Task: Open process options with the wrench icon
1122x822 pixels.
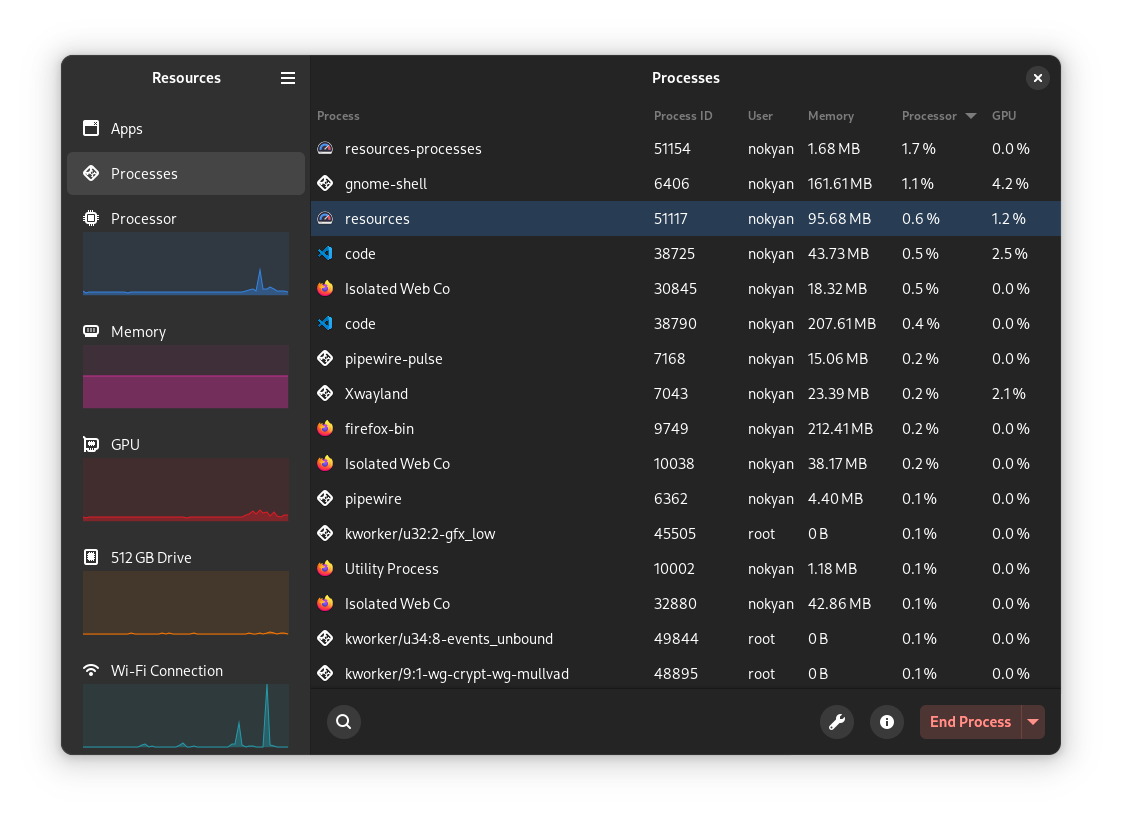Action: coord(837,721)
